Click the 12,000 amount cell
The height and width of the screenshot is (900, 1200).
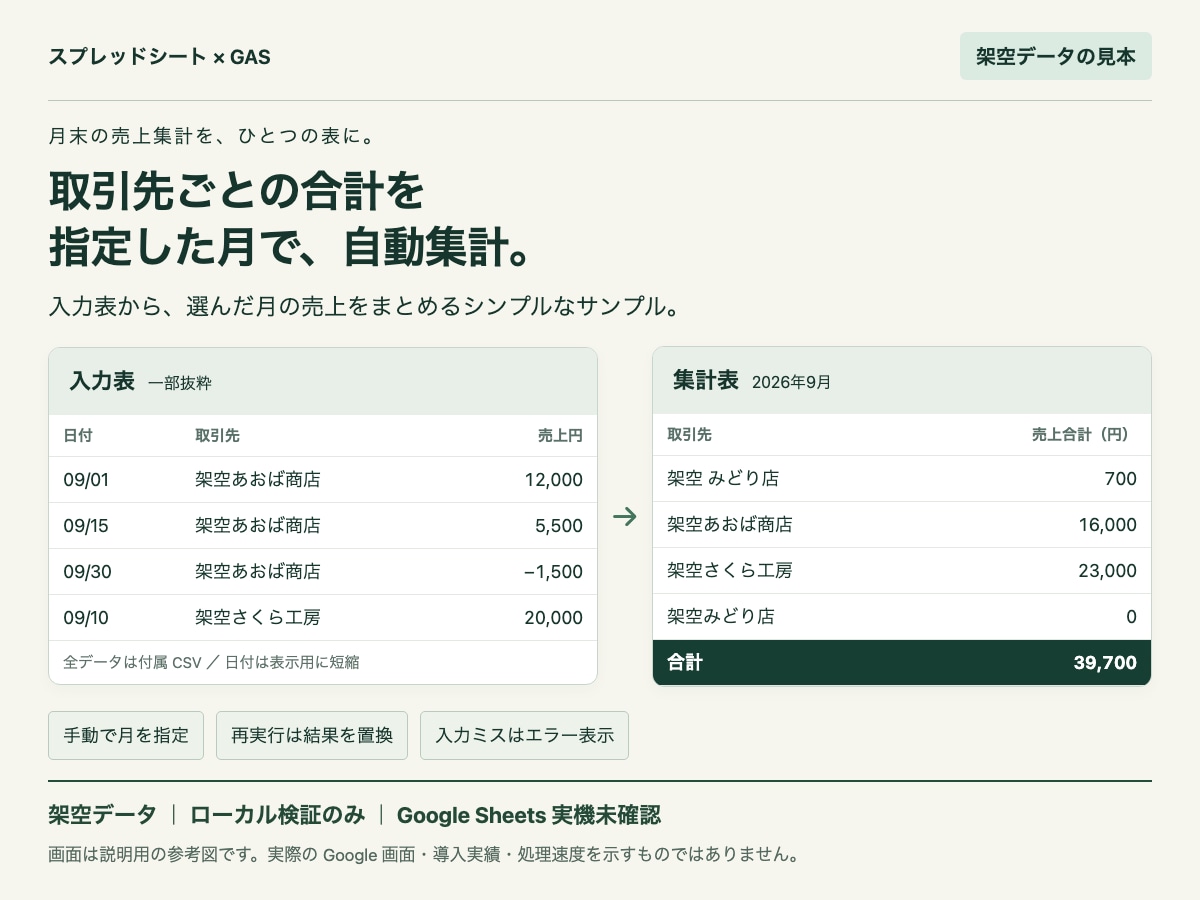click(554, 480)
